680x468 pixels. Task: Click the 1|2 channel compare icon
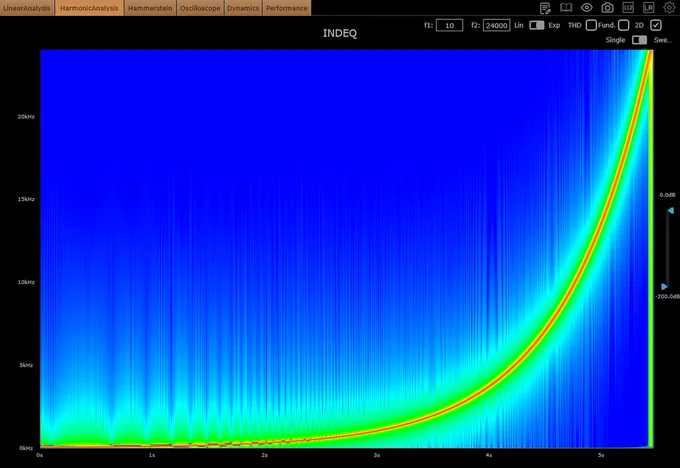click(x=628, y=8)
